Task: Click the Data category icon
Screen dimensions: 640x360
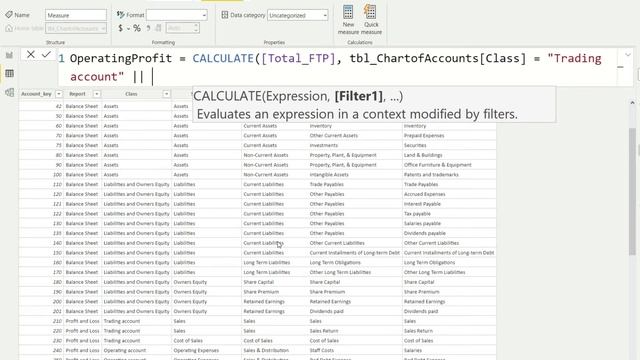Action: click(224, 15)
